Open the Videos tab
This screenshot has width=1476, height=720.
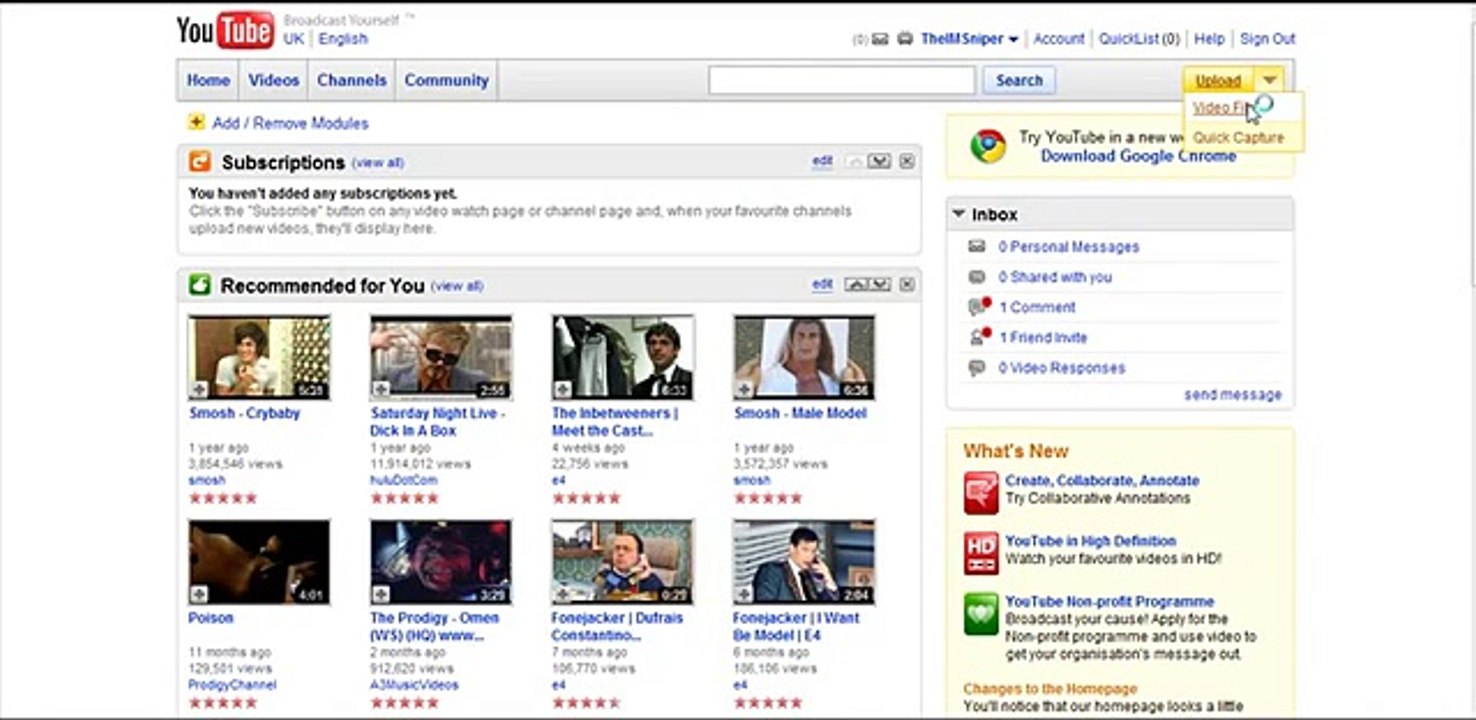pyautogui.click(x=274, y=80)
